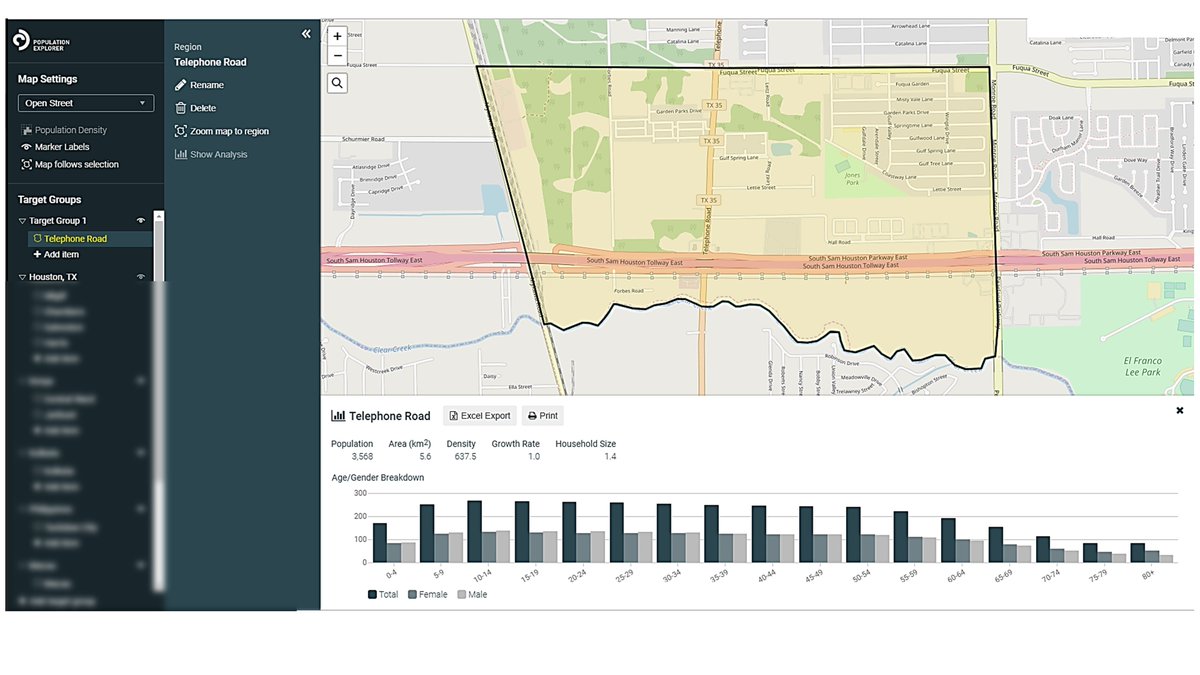The image size is (1200, 675).
Task: Click the Misty Vale Lane map label
Action: coord(915,100)
